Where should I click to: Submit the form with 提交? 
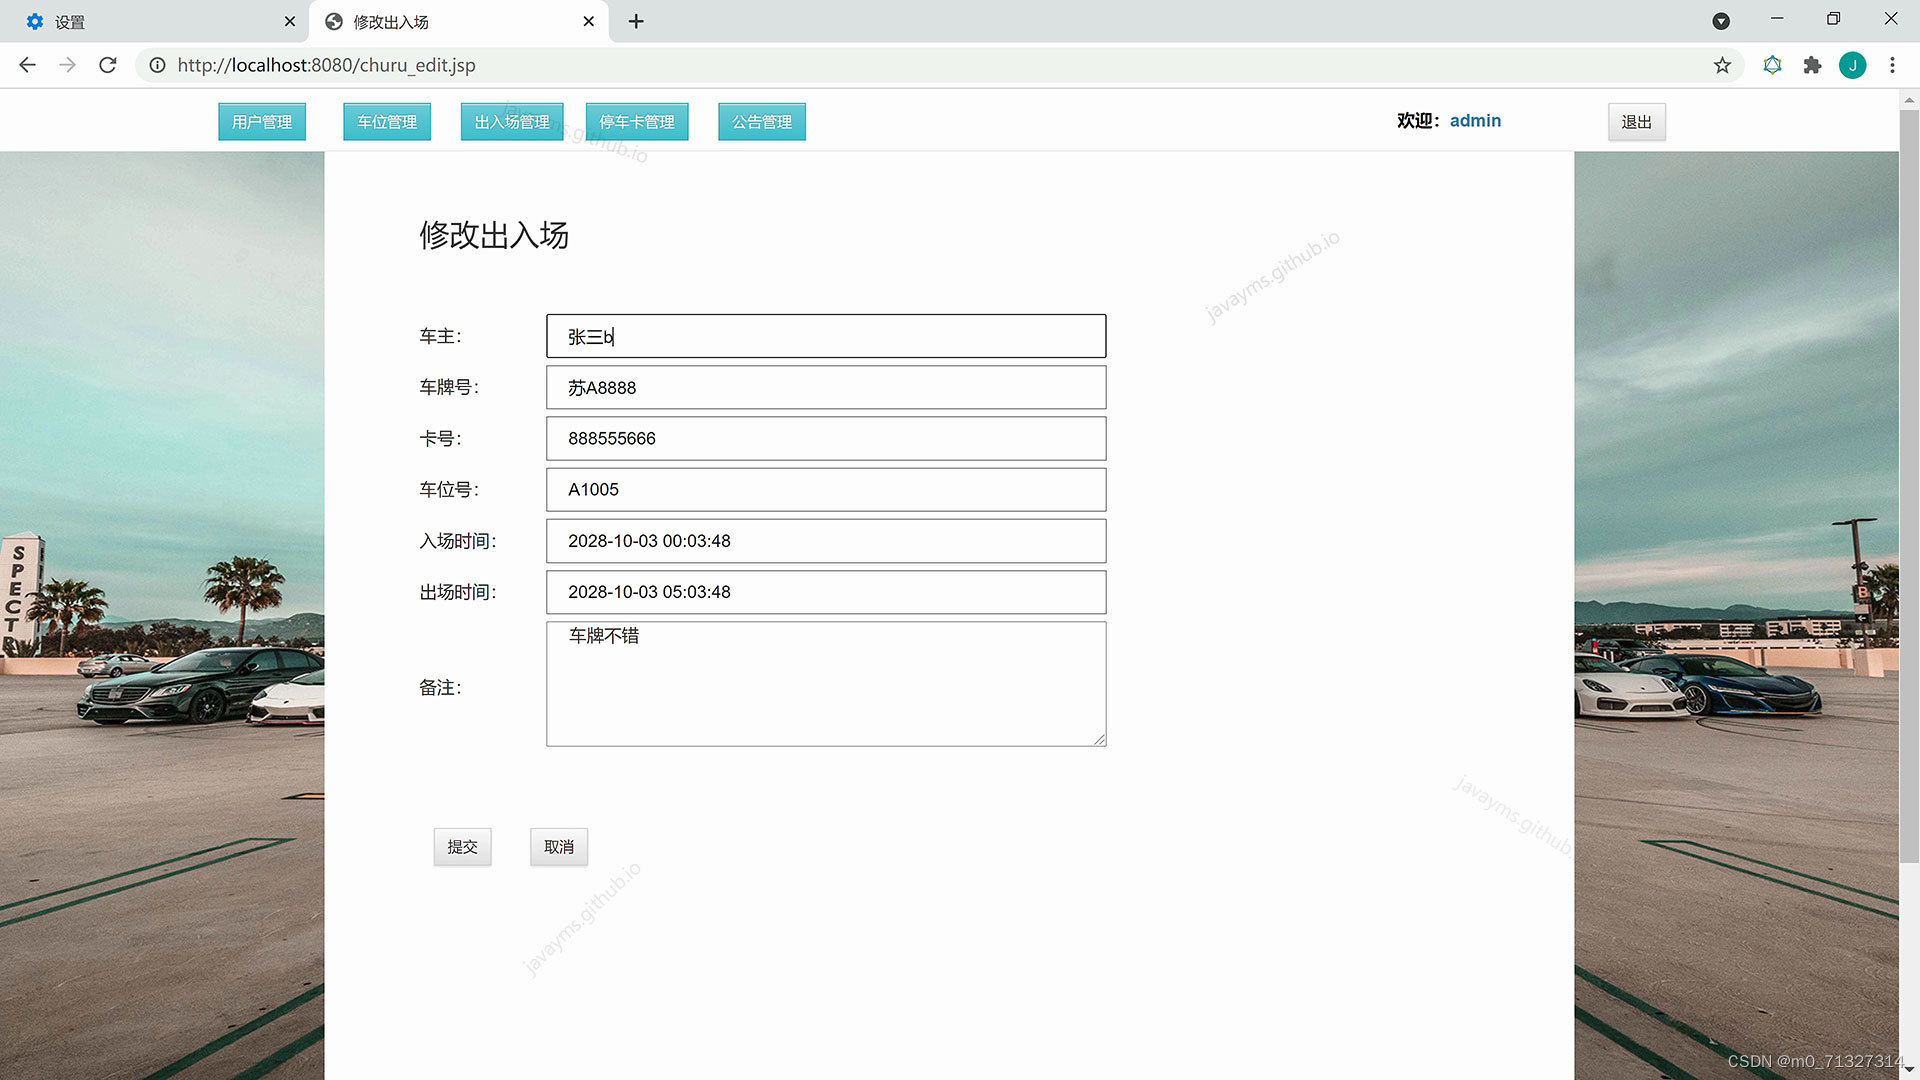(462, 847)
